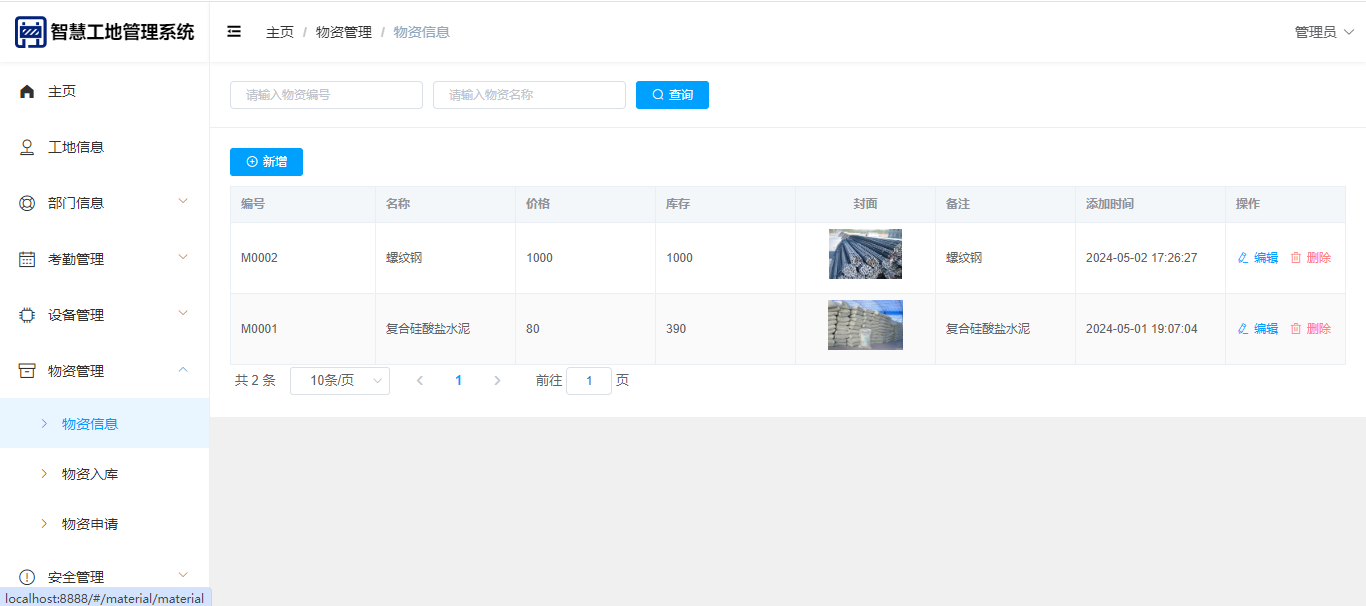This screenshot has width=1366, height=606.
Task: Select 物资申请 submenu item
Action: pos(90,524)
